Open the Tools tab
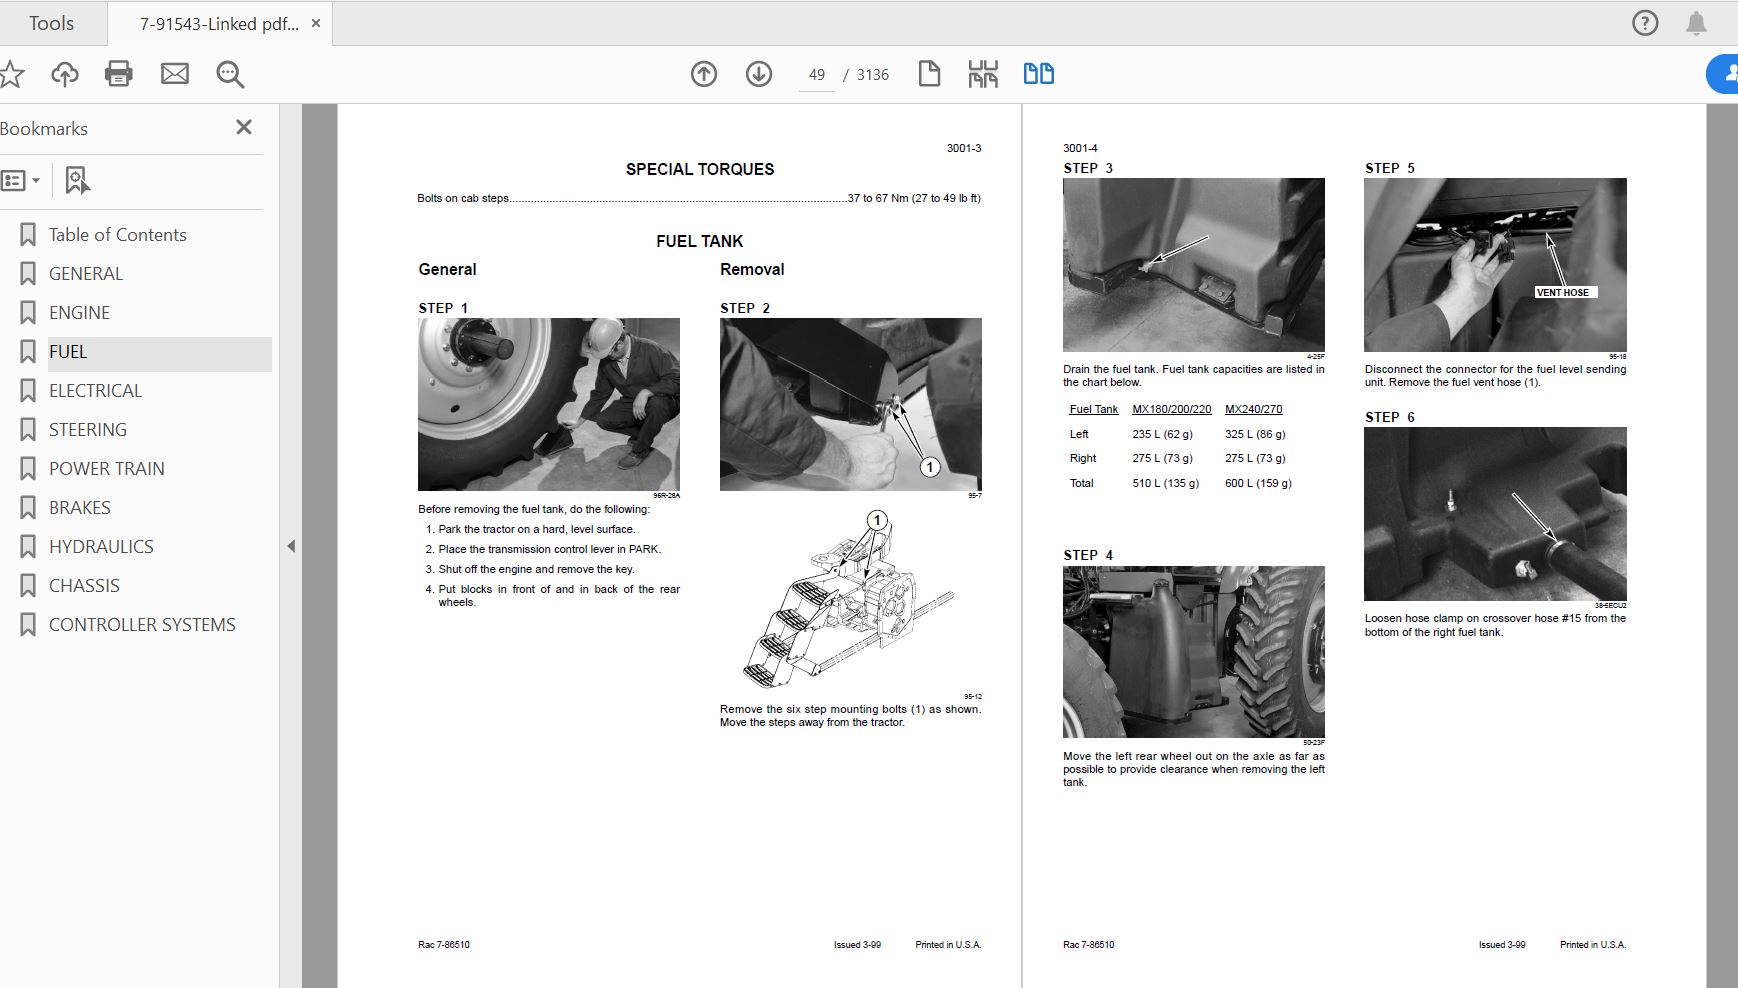The image size is (1738, 988). click(51, 23)
